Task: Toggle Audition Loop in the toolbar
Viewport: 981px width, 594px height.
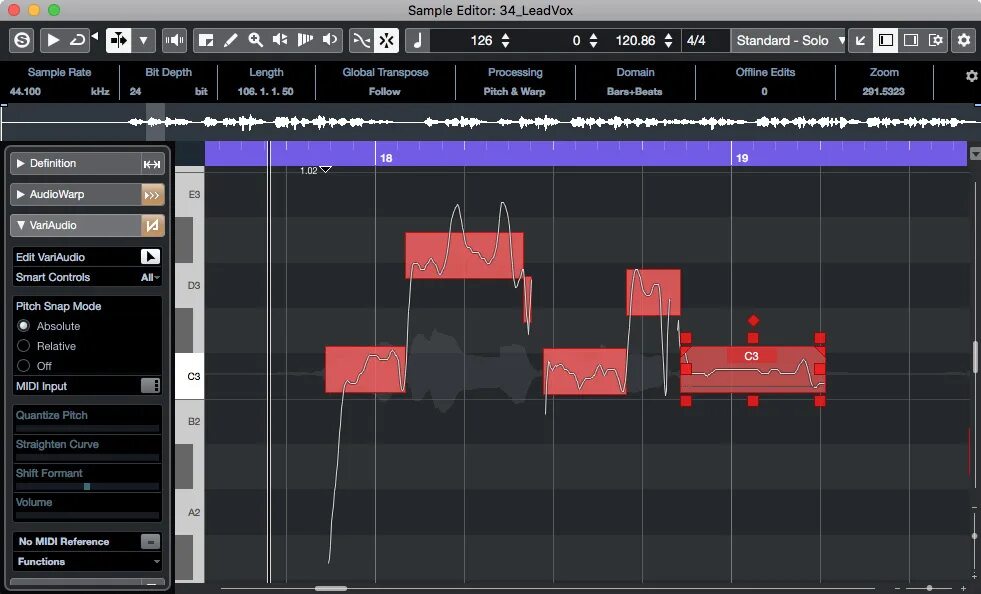Action: [78, 41]
